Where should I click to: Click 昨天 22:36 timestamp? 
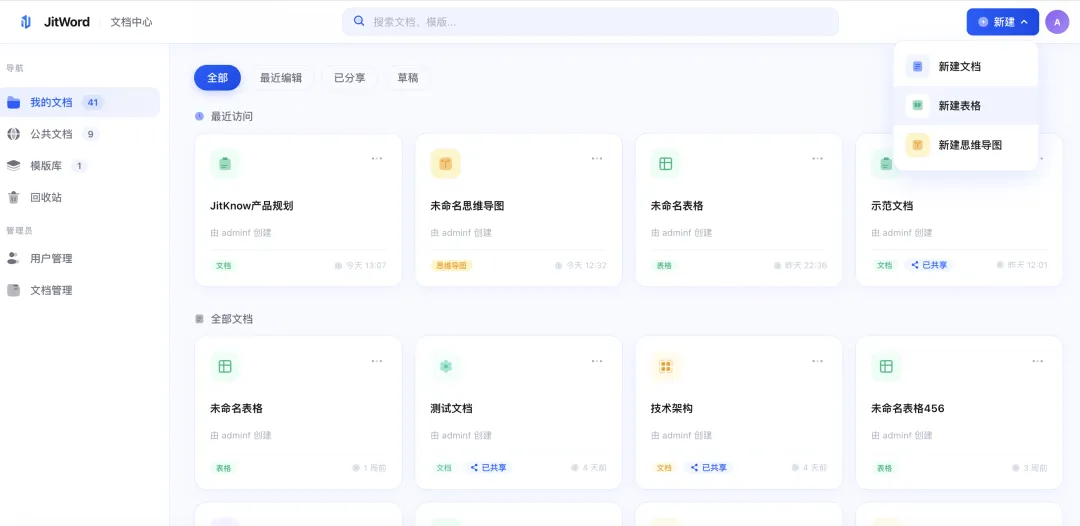pos(801,265)
